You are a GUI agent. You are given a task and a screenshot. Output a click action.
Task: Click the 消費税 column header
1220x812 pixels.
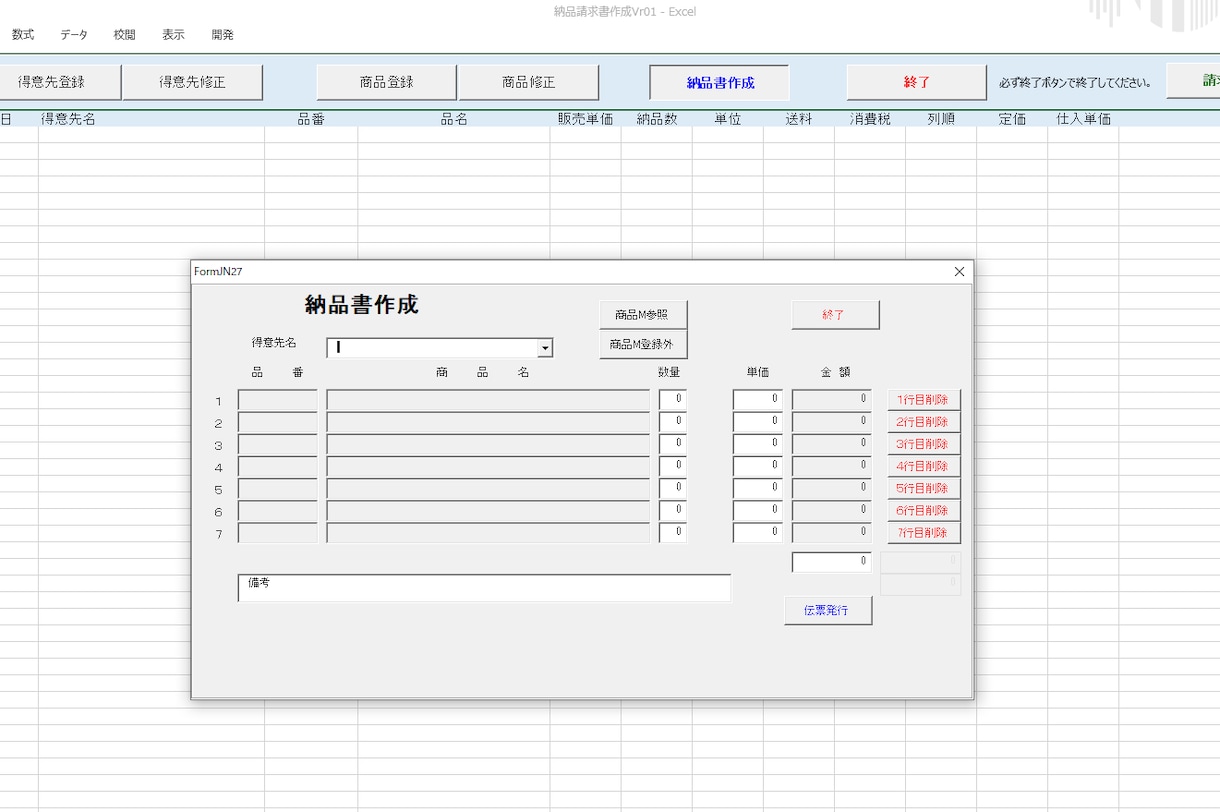(870, 119)
